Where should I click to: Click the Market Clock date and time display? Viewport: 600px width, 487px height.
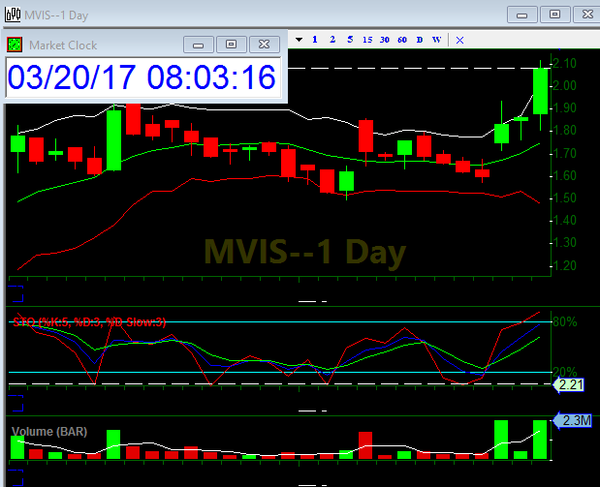[142, 77]
